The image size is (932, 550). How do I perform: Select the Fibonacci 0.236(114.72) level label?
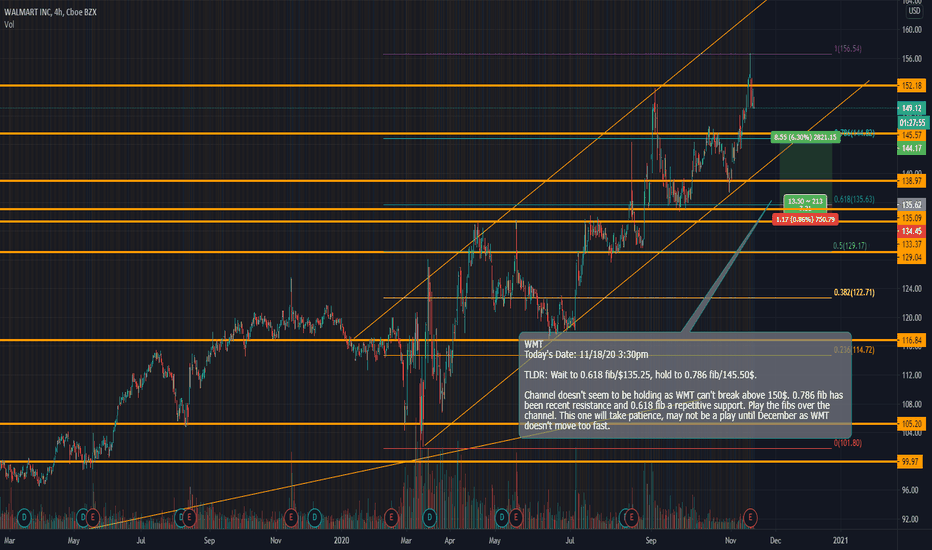(x=854, y=350)
